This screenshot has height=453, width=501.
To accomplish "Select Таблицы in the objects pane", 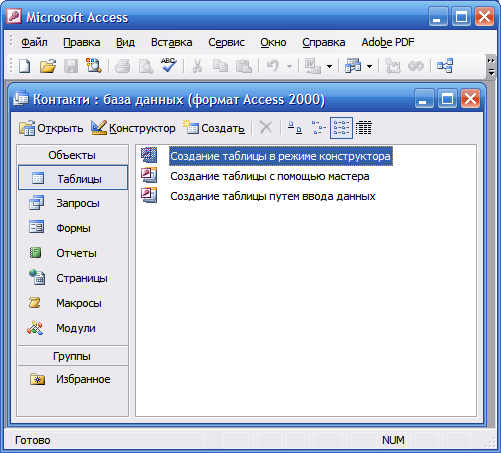I will tap(73, 178).
